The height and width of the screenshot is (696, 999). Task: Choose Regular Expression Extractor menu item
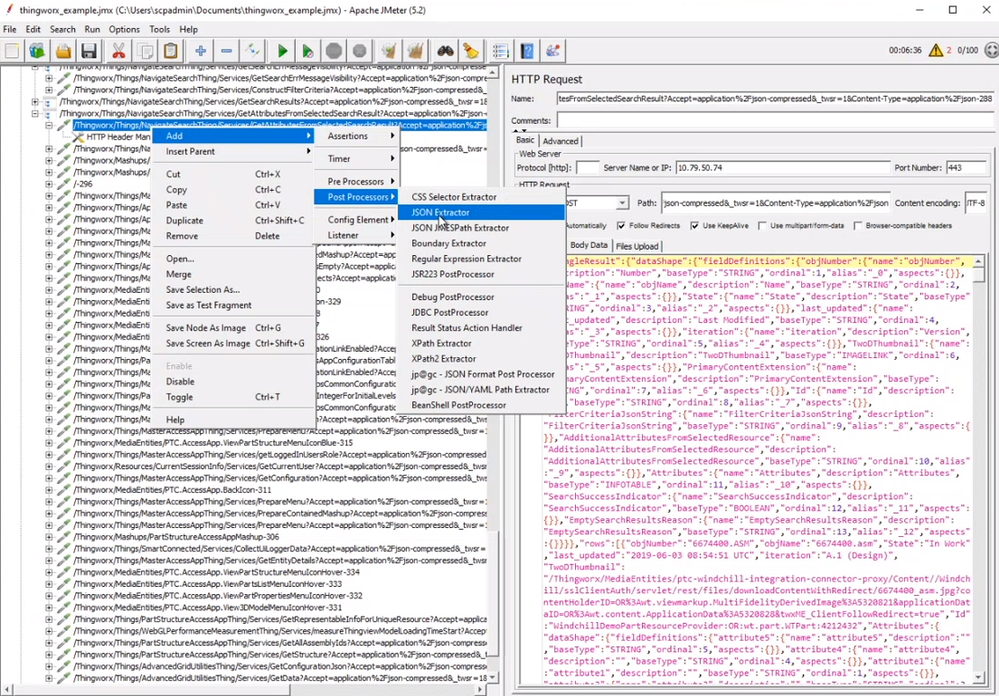click(x=466, y=259)
